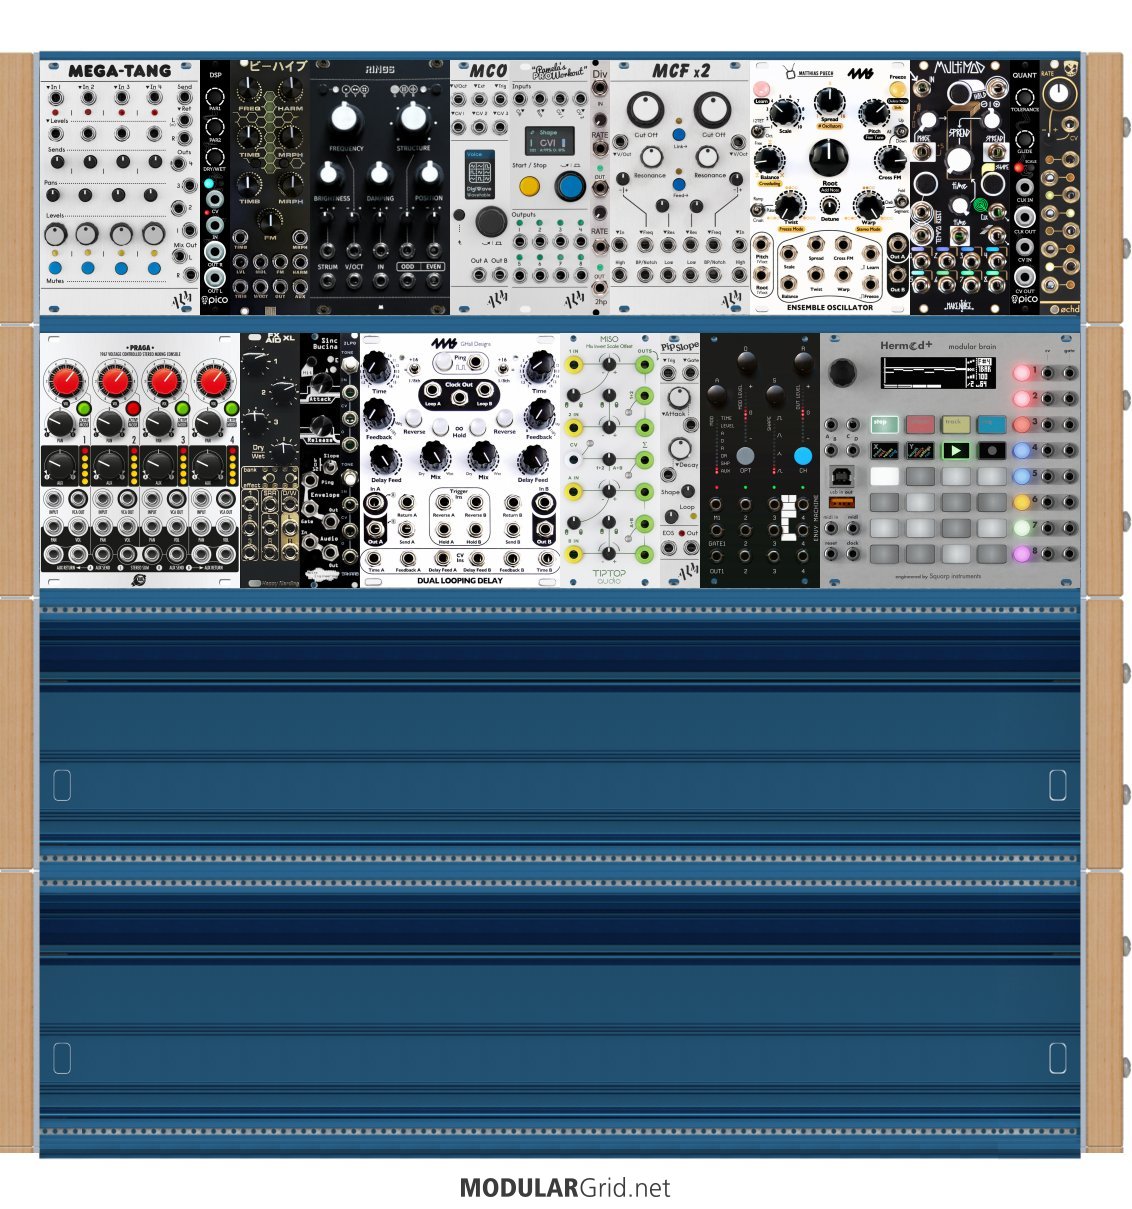Click the red Scale button on Pico Quant
Image resolution: width=1132 pixels, height=1209 pixels.
pos(1020,167)
